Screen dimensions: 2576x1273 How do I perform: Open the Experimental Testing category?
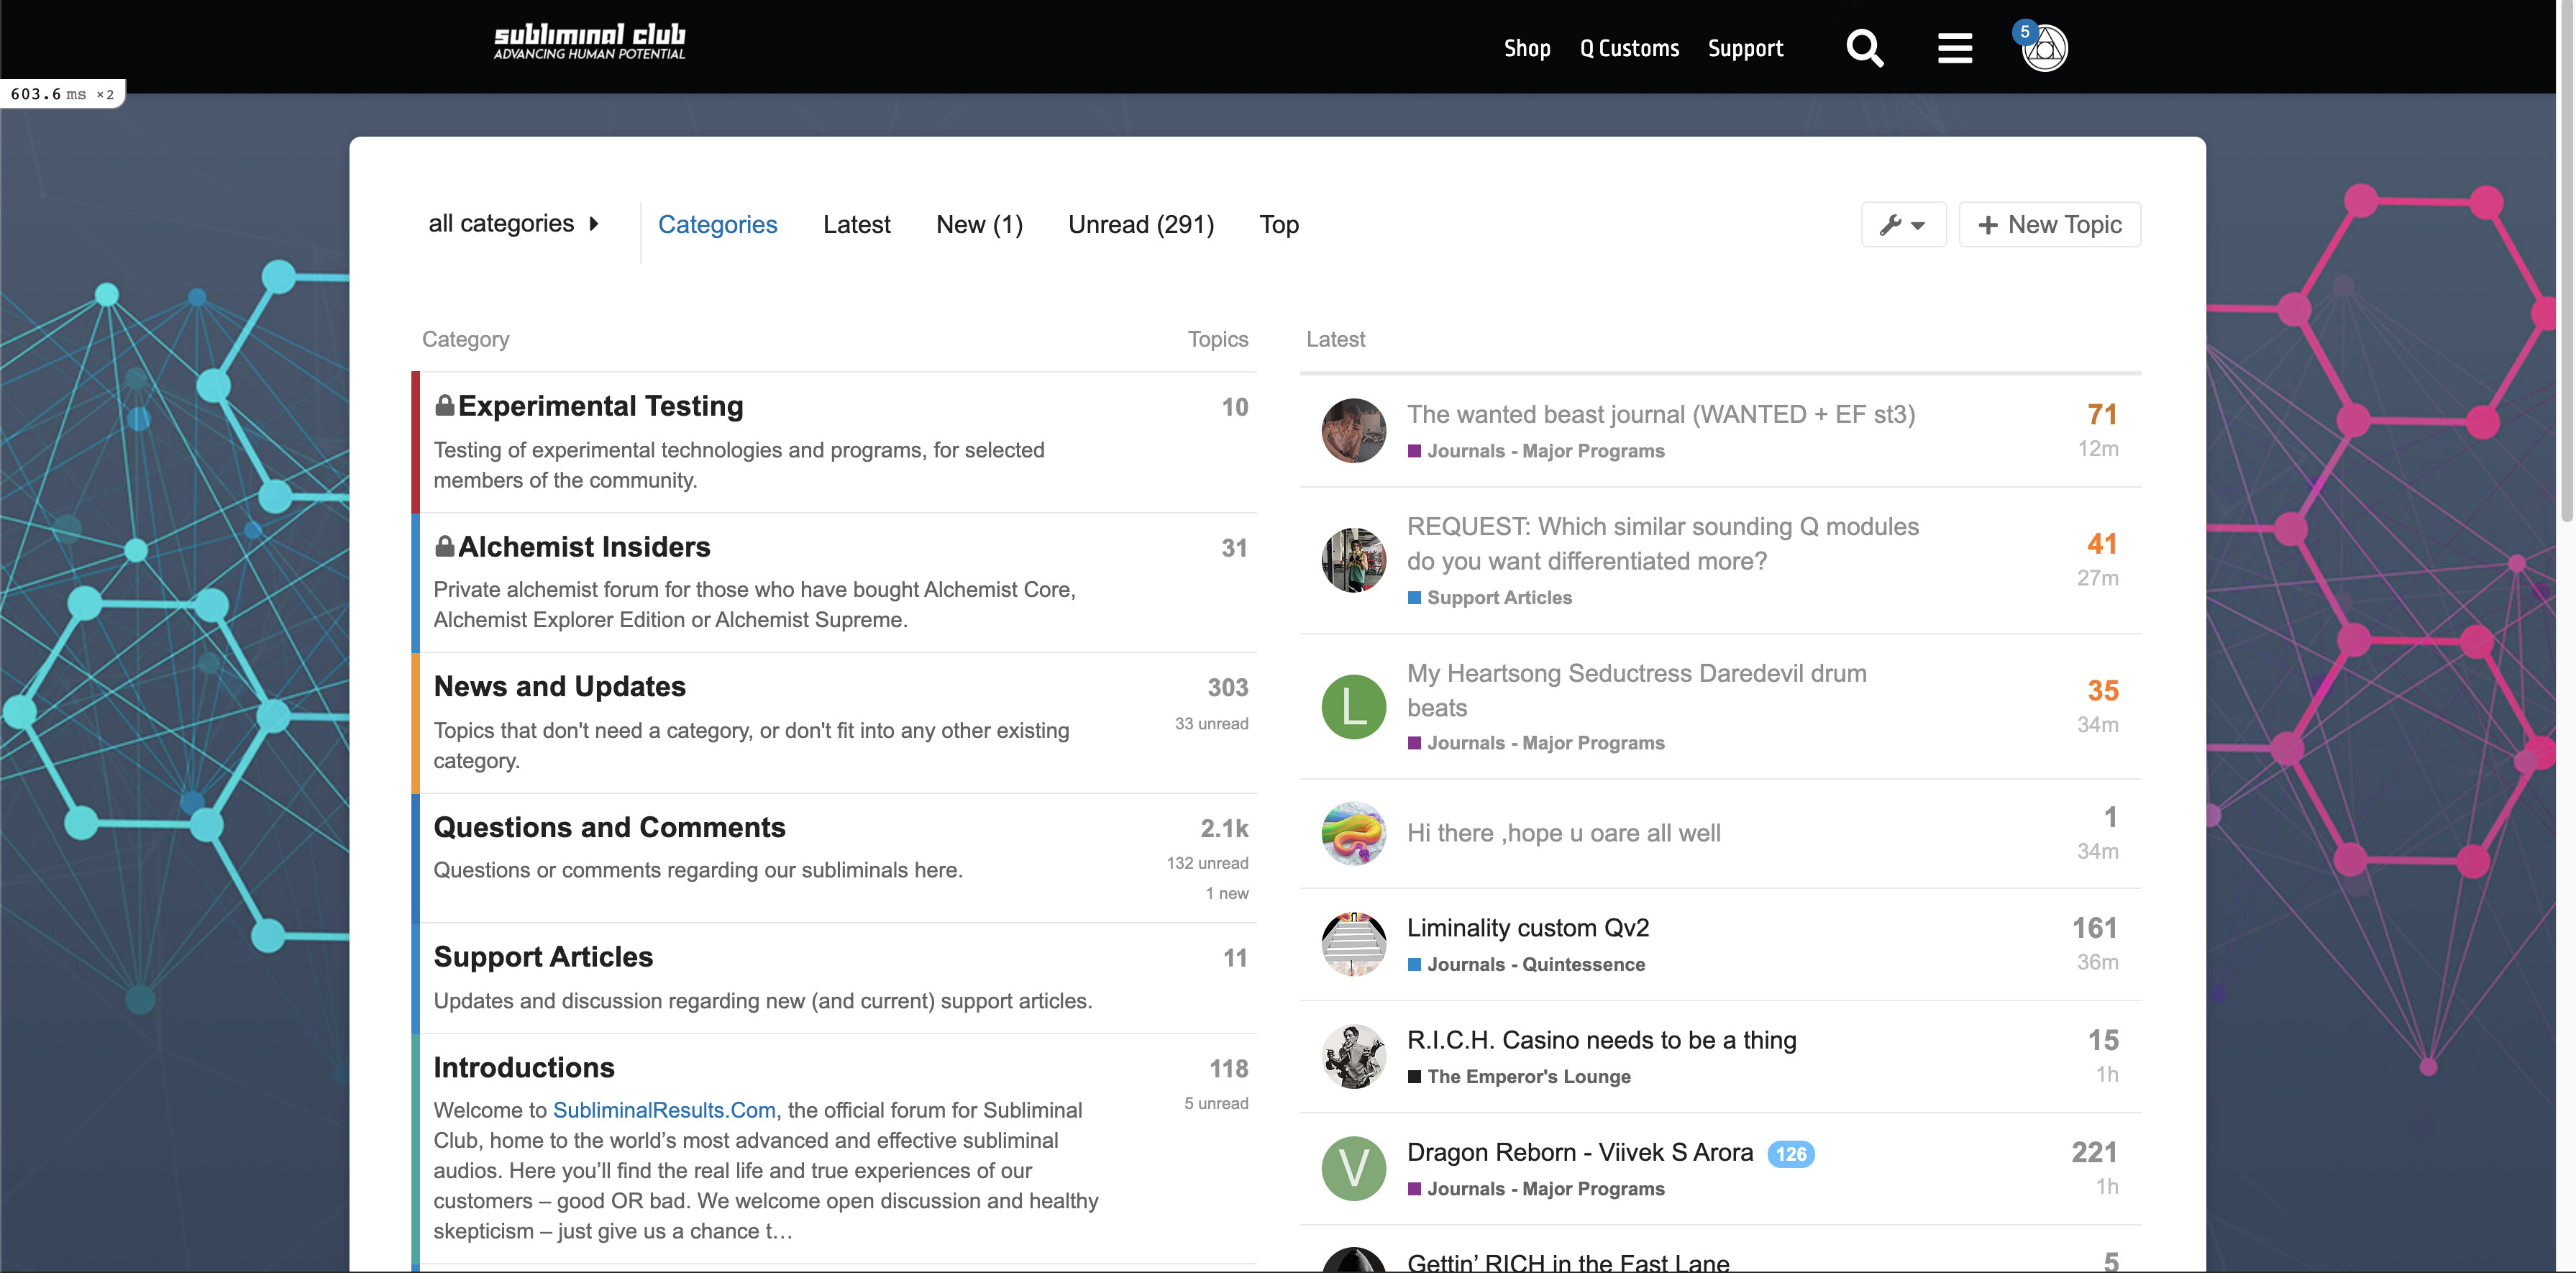click(x=600, y=406)
